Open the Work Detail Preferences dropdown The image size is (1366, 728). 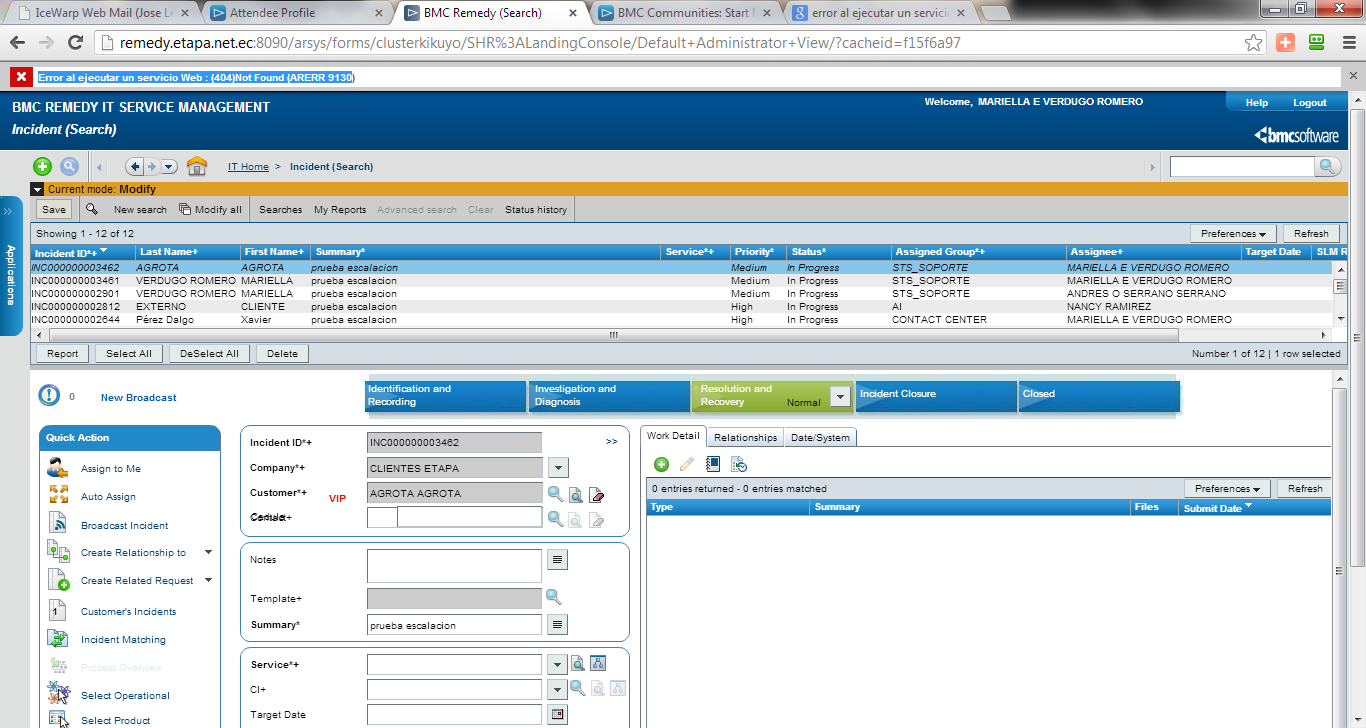[1227, 489]
